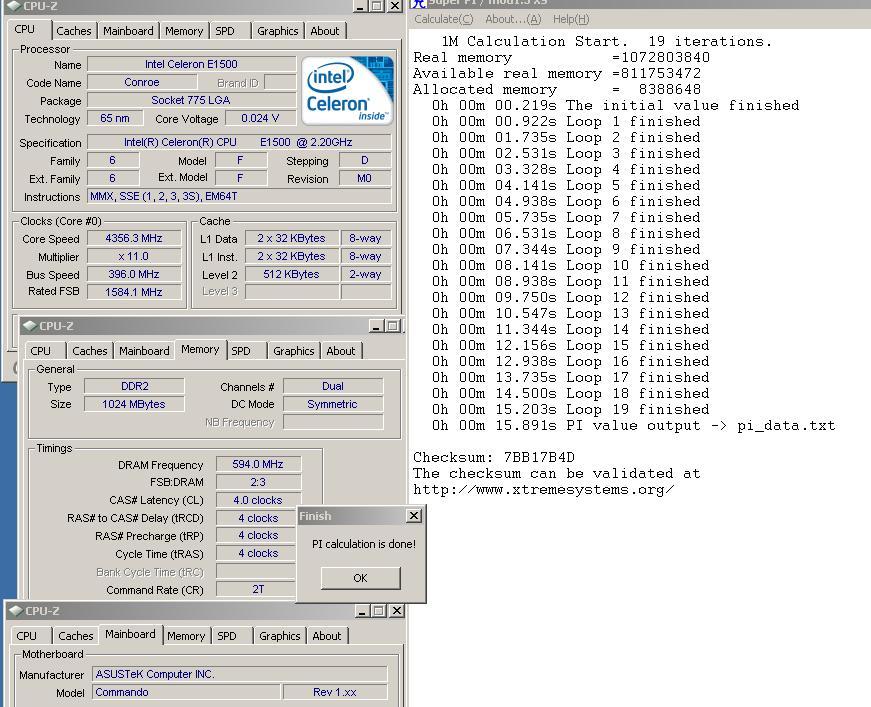Click the Code Name field Conroe
Screen dimensions: 871x707
point(142,82)
